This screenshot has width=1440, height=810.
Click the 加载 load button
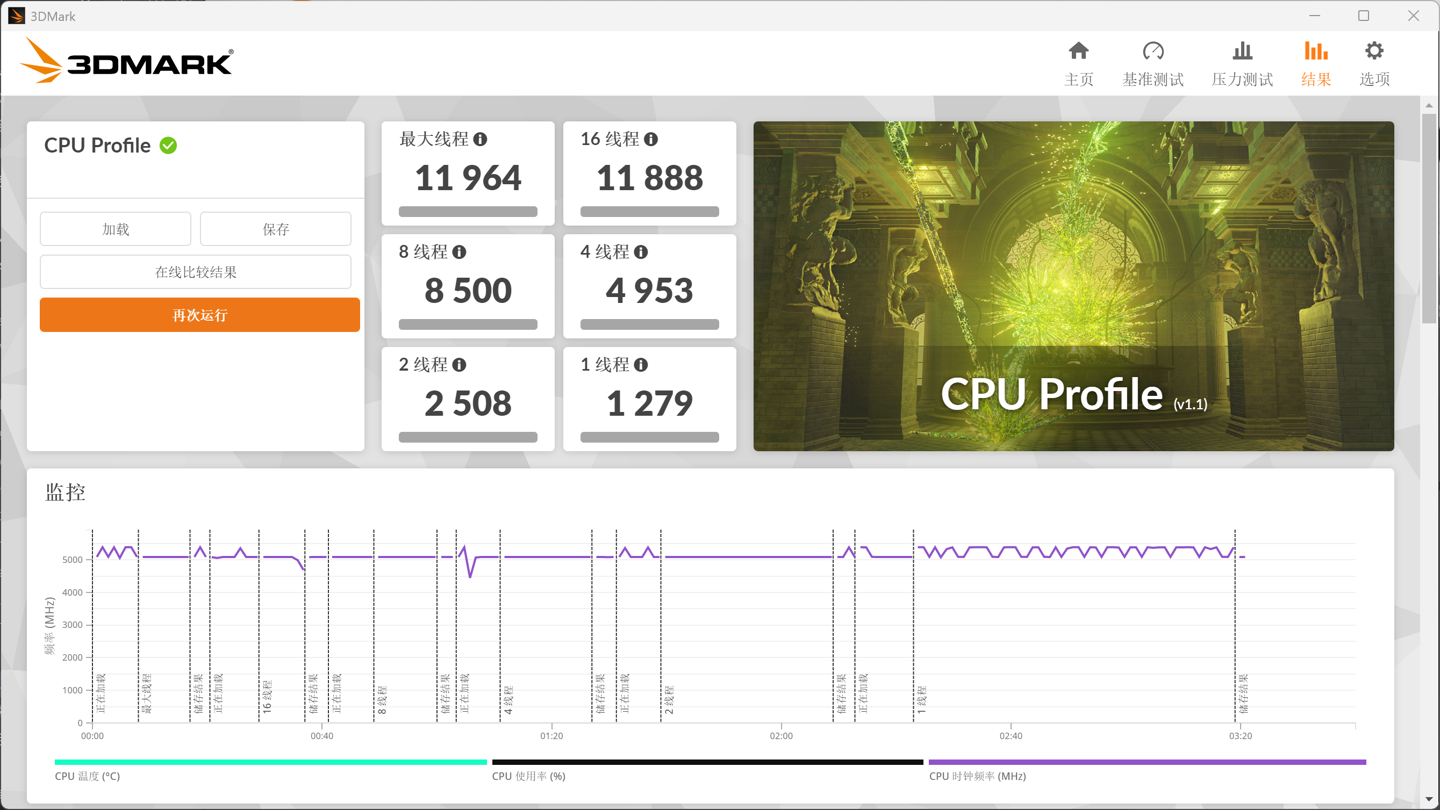coord(116,229)
